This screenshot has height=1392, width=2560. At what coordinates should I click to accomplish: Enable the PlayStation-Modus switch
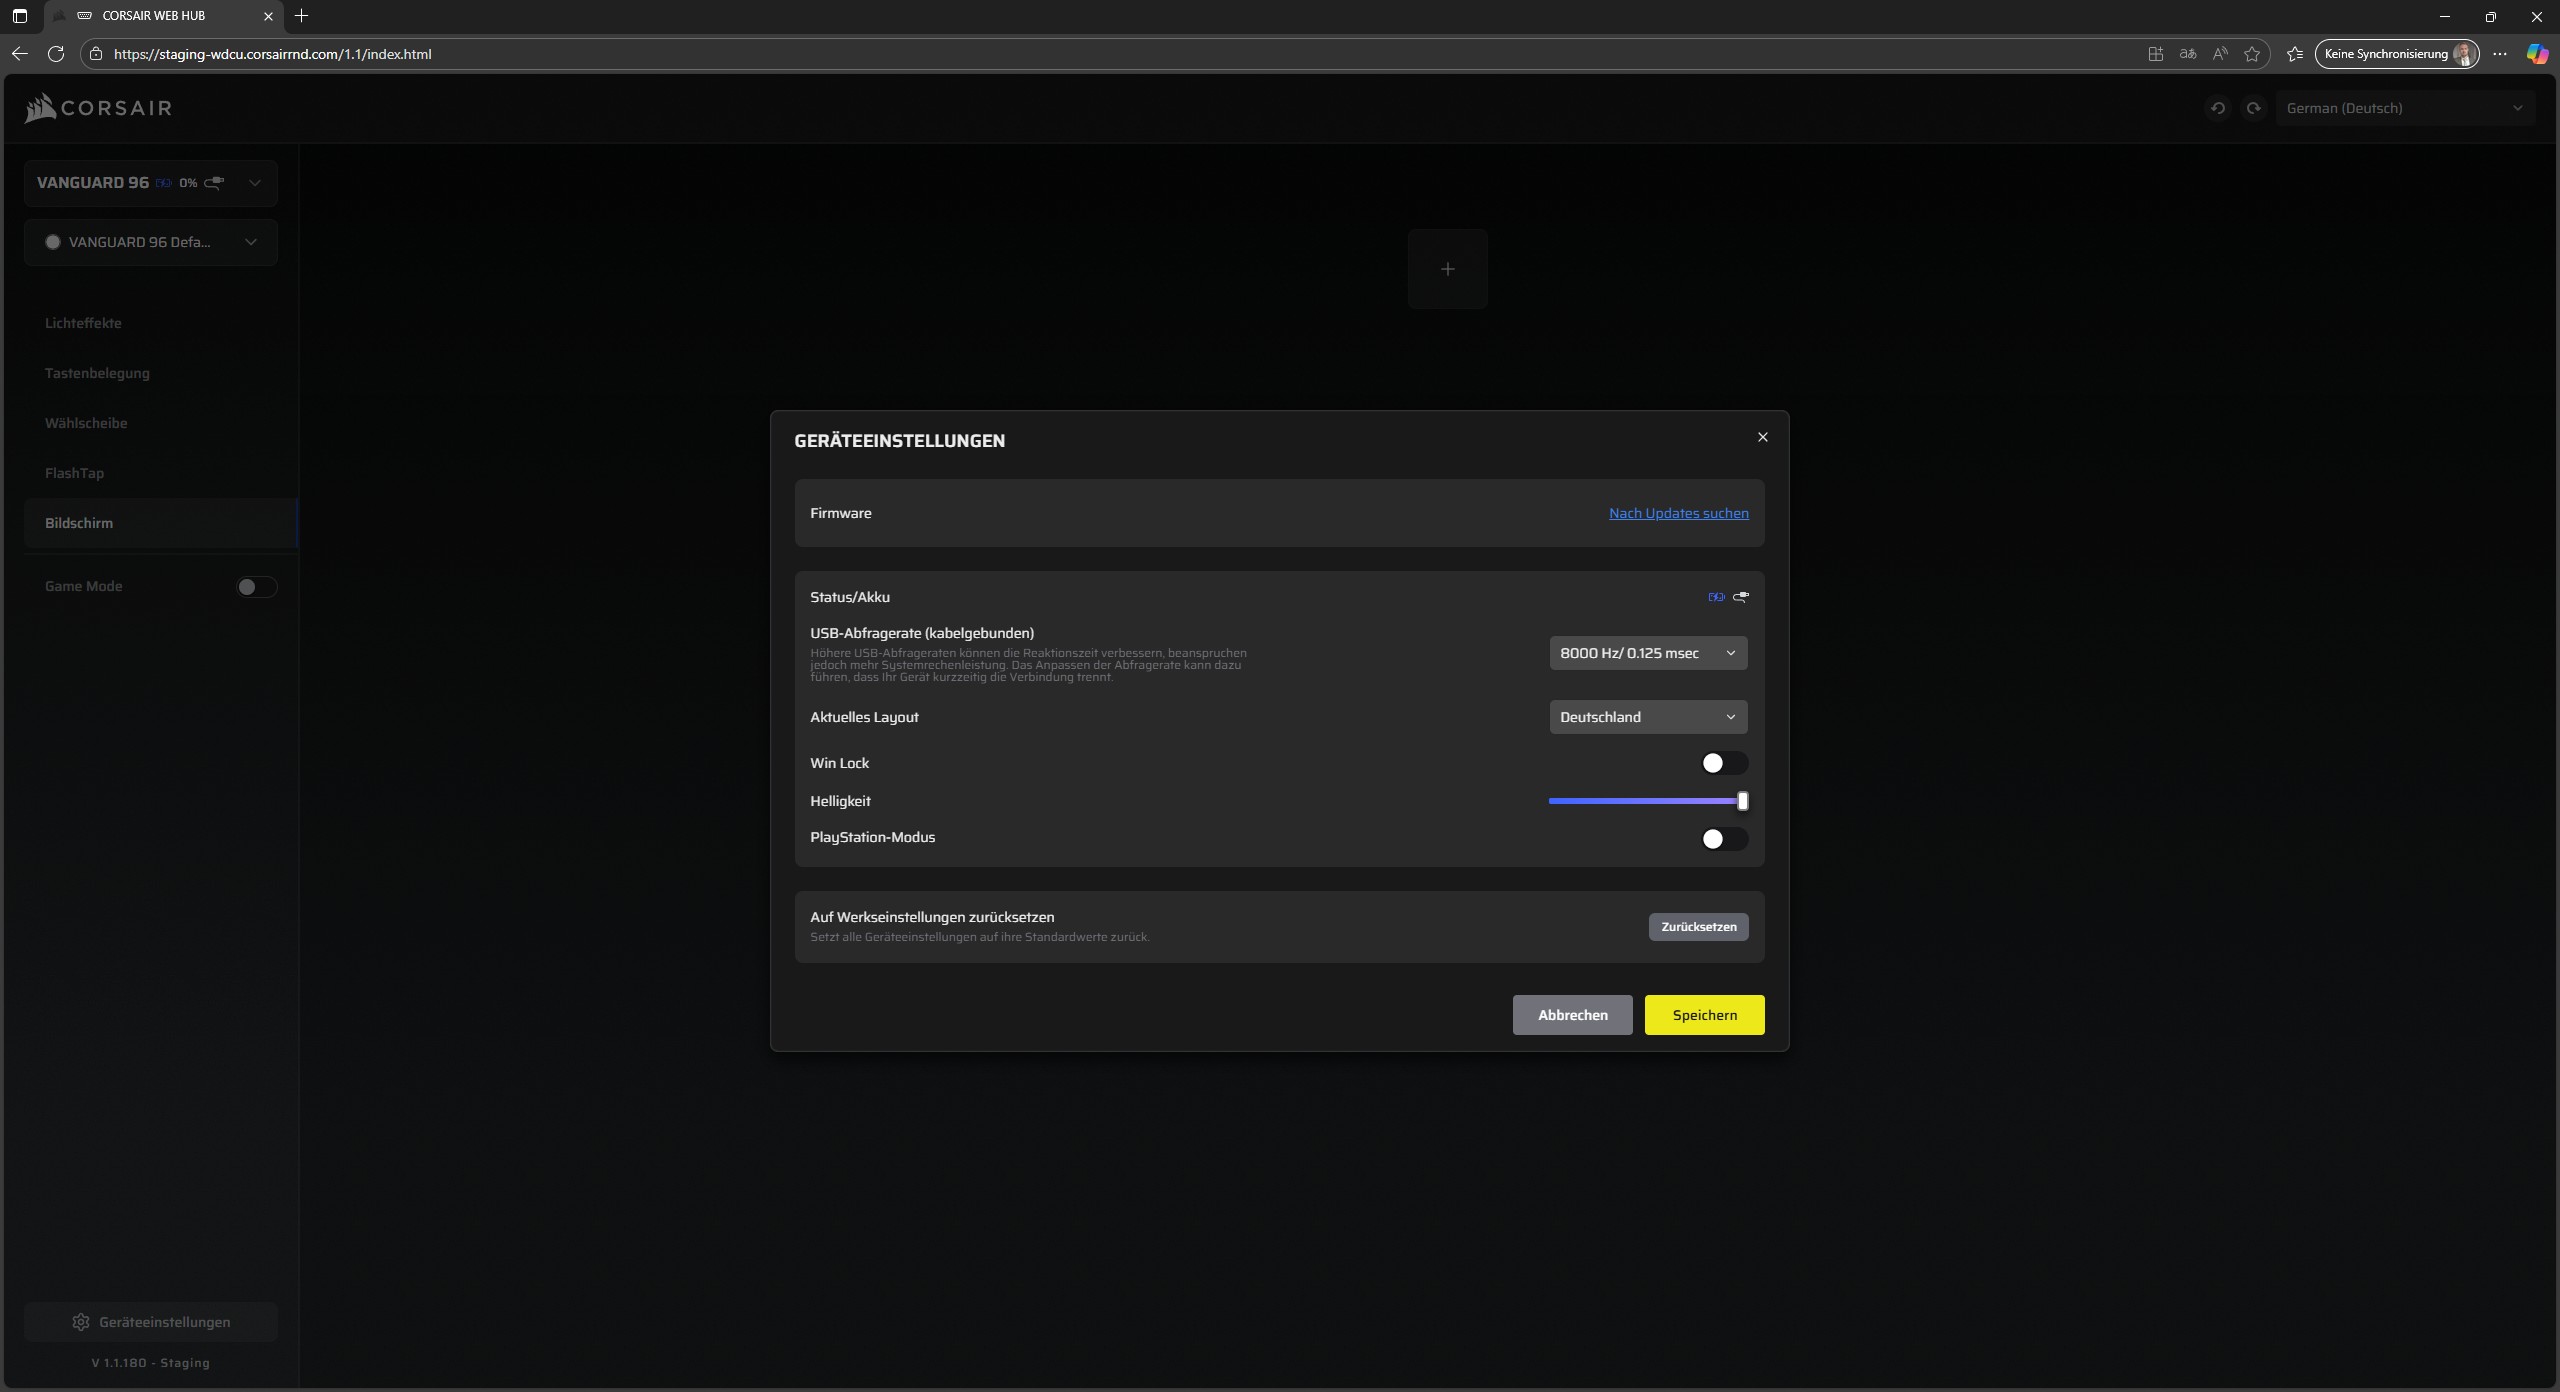point(1723,839)
